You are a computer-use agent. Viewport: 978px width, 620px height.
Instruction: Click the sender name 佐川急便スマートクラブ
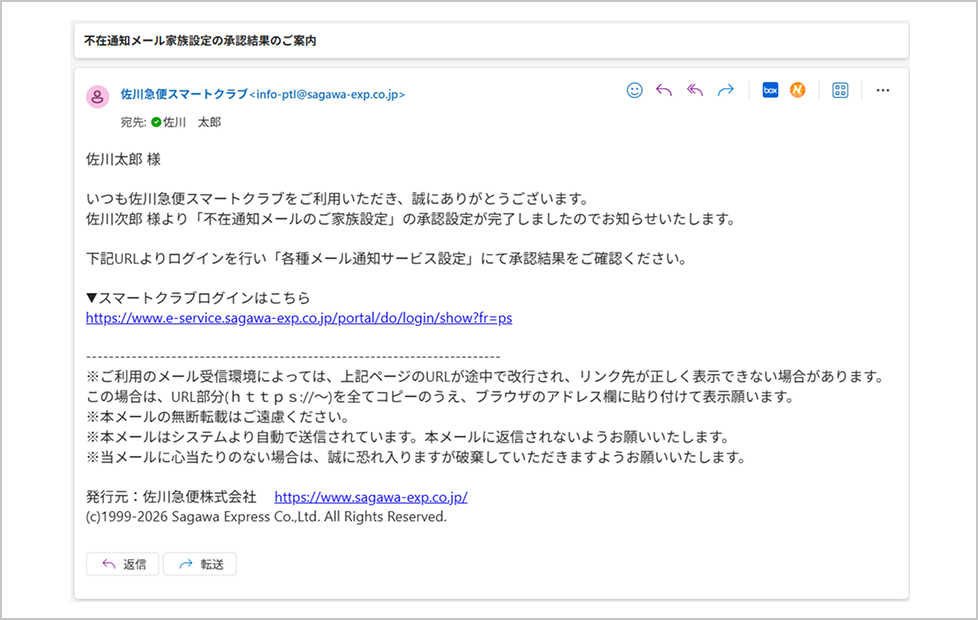click(183, 94)
